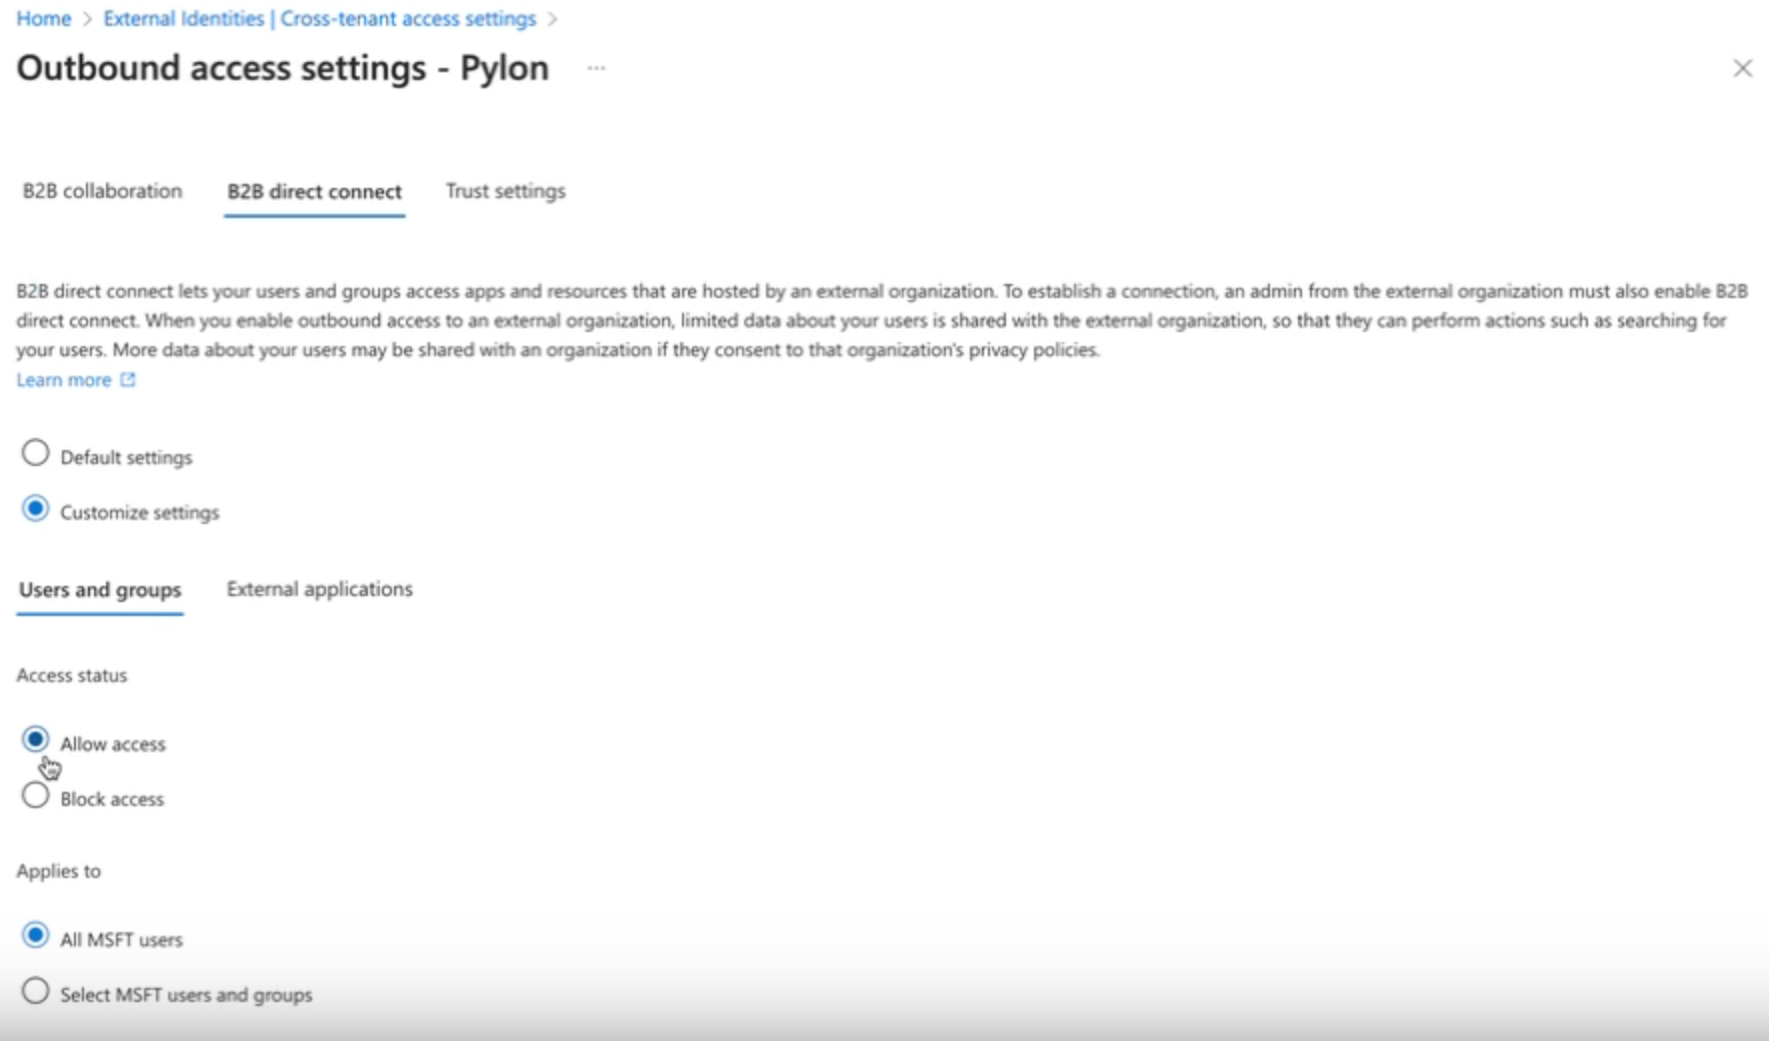
Task: Switch to the B2B collaboration tab
Action: (x=103, y=191)
